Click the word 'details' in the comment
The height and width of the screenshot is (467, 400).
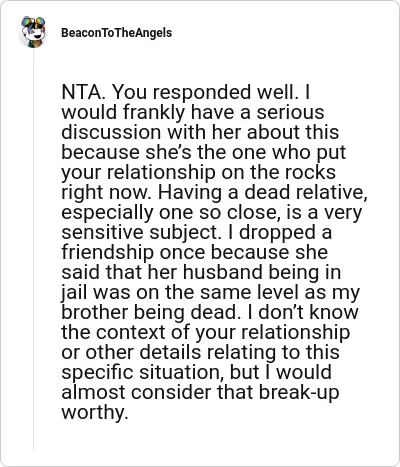point(170,352)
